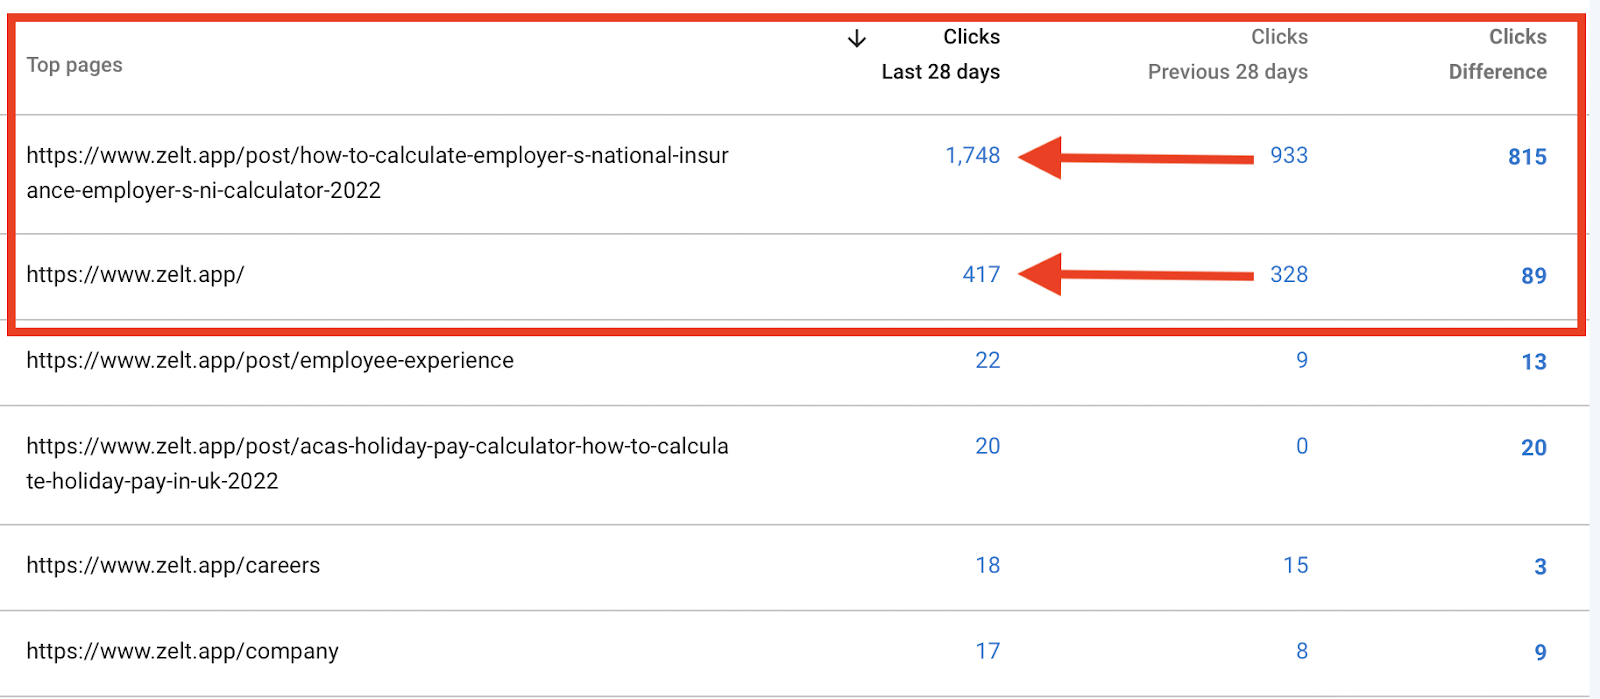Click the 815 clicks difference value
Viewport: 1600px width, 699px height.
(1527, 157)
